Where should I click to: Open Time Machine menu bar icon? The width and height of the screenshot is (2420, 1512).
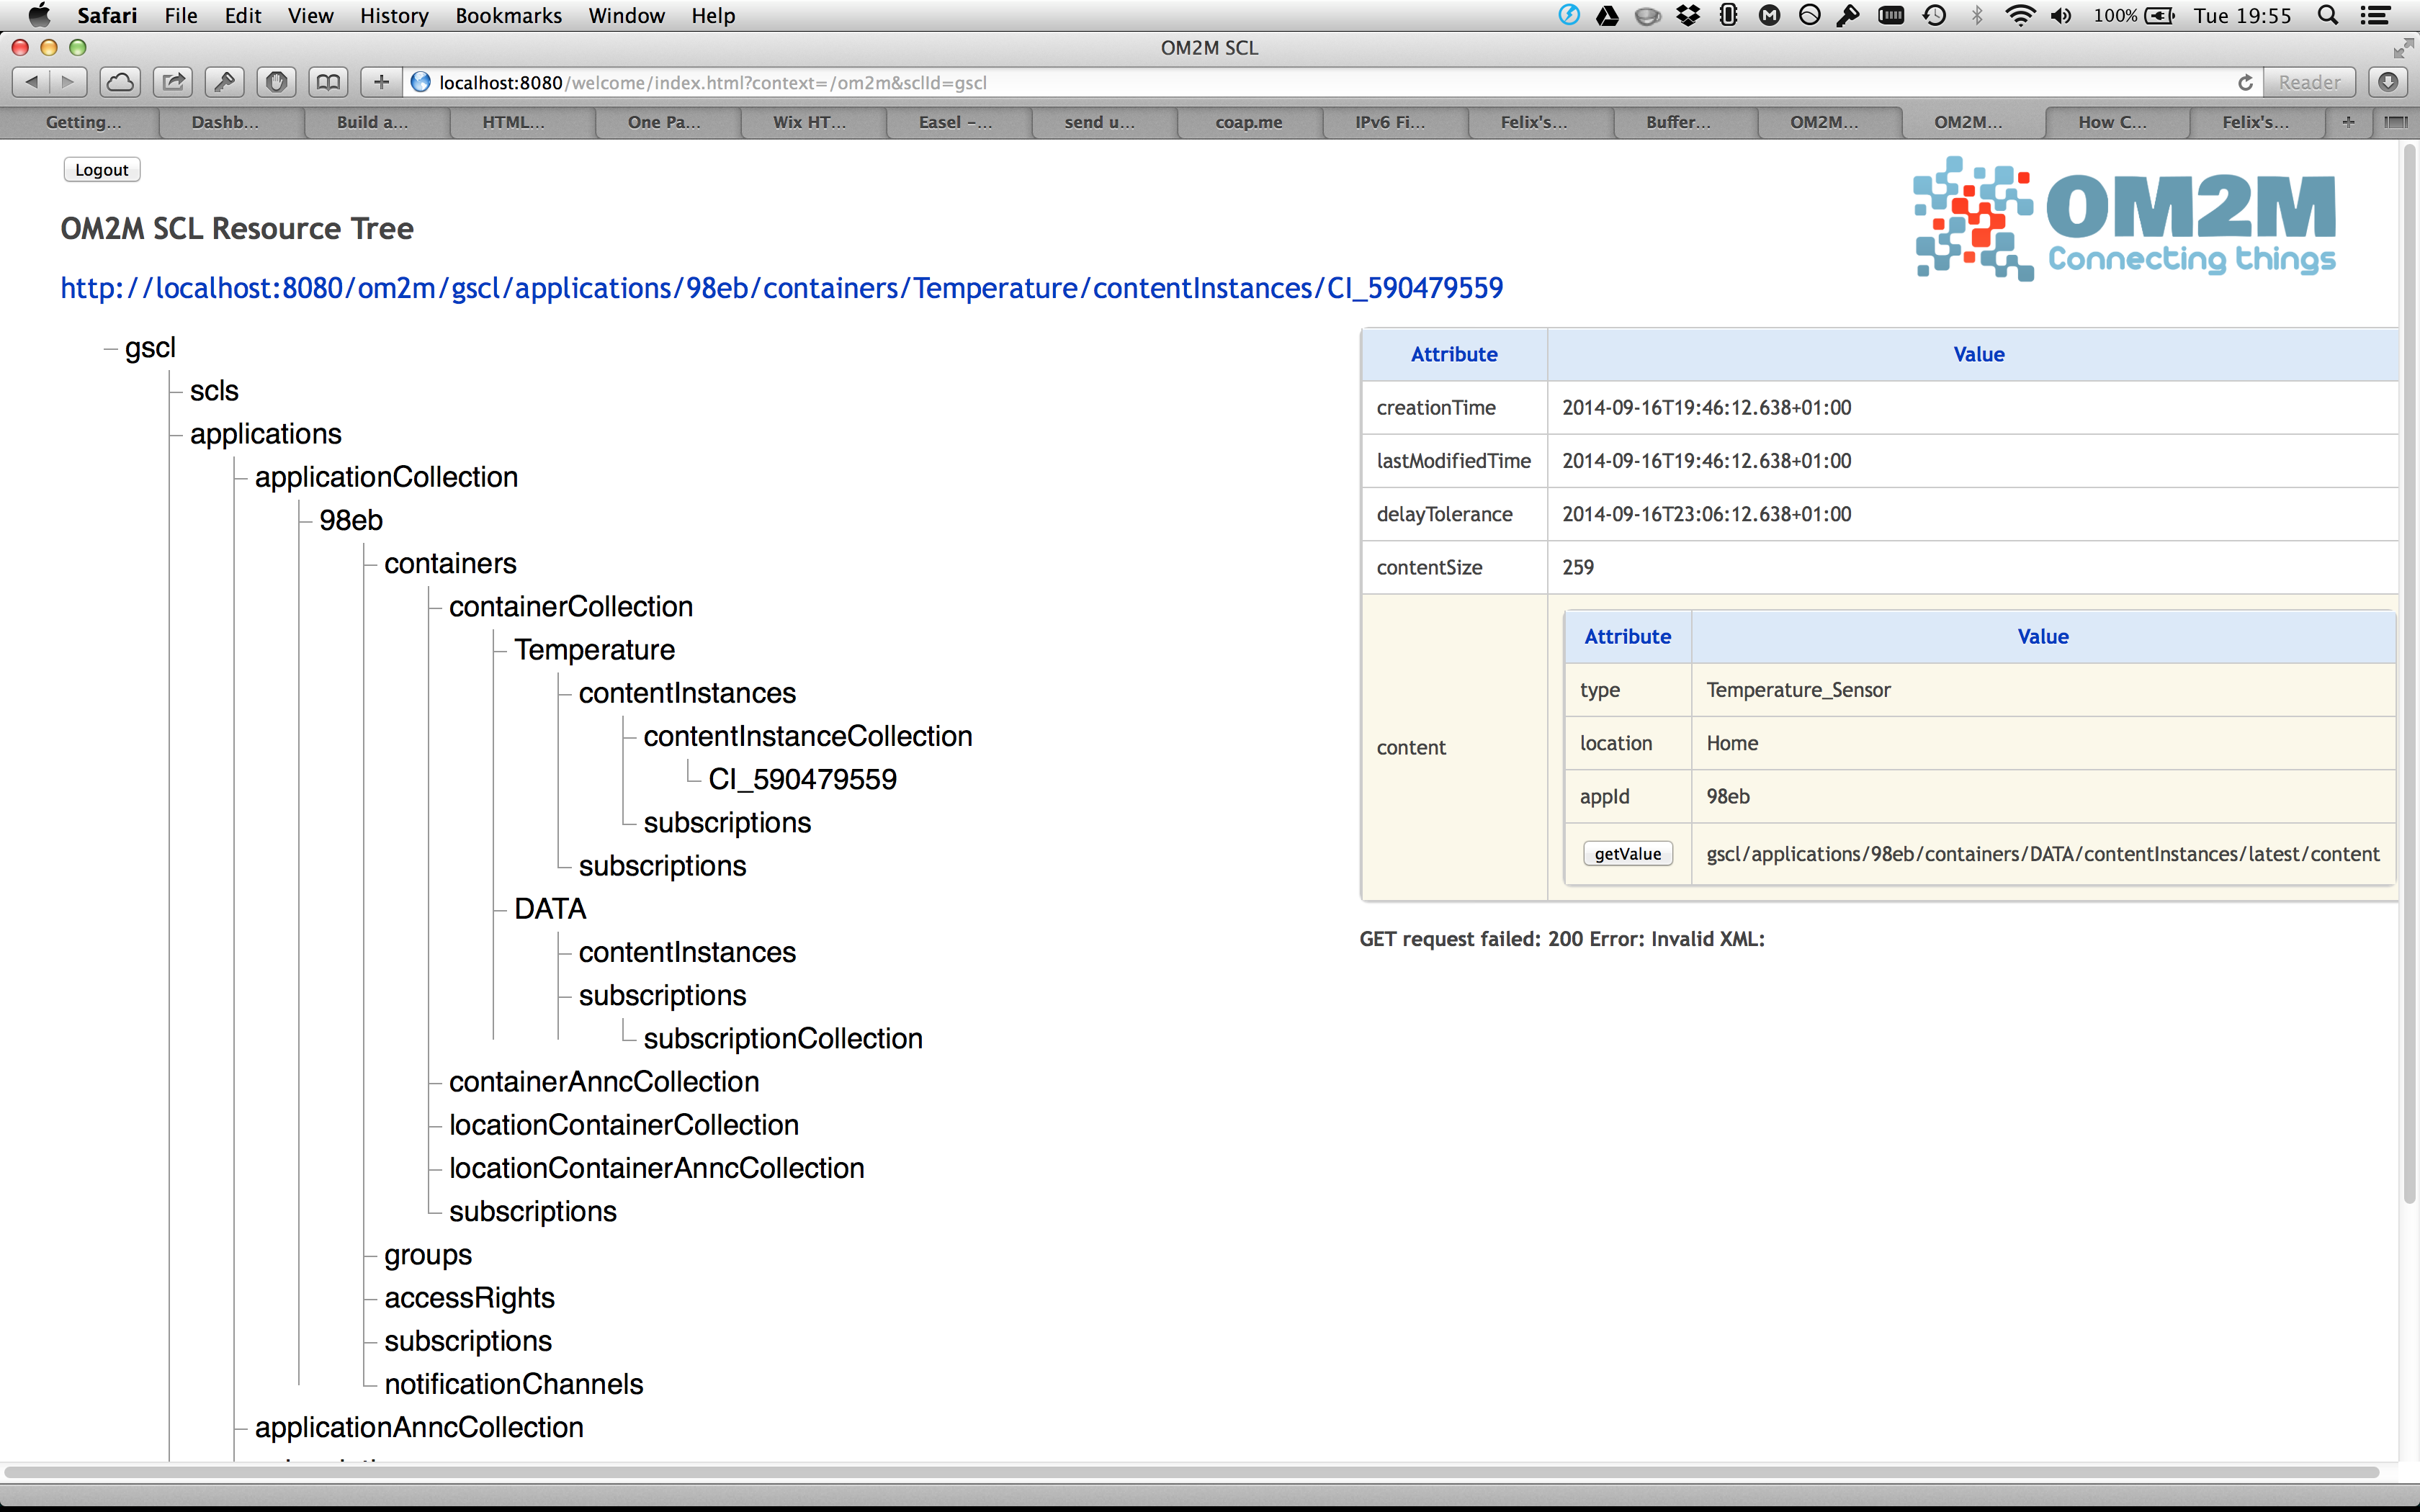(1934, 15)
